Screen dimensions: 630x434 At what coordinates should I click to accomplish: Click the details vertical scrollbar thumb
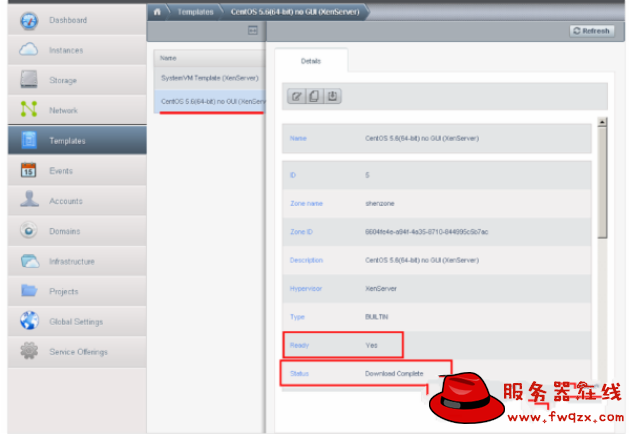click(602, 183)
